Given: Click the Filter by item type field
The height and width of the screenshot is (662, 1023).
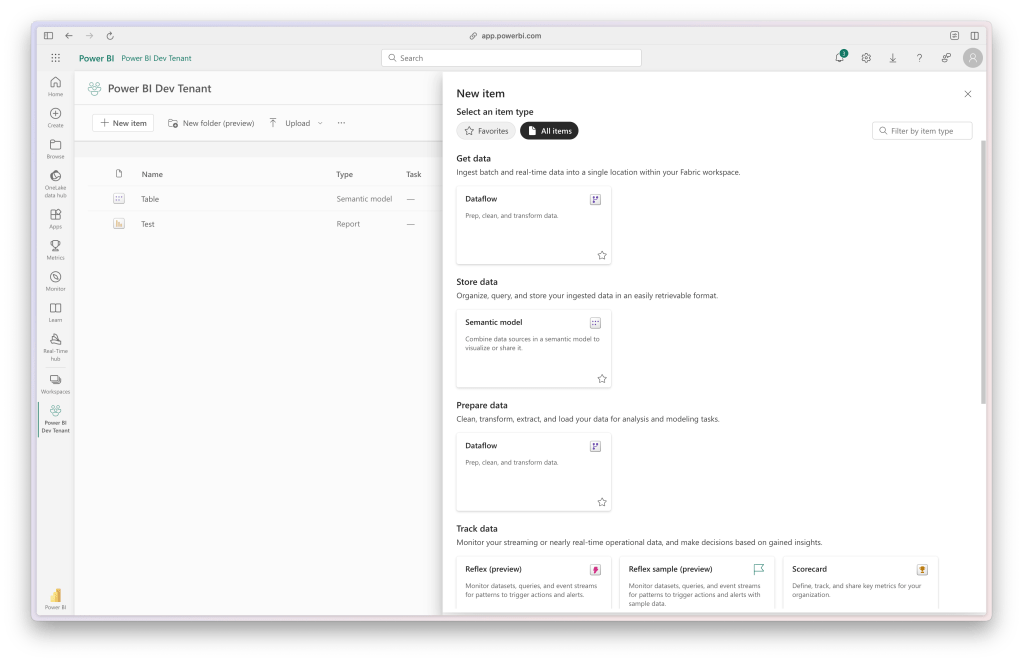Looking at the screenshot, I should pyautogui.click(x=922, y=131).
